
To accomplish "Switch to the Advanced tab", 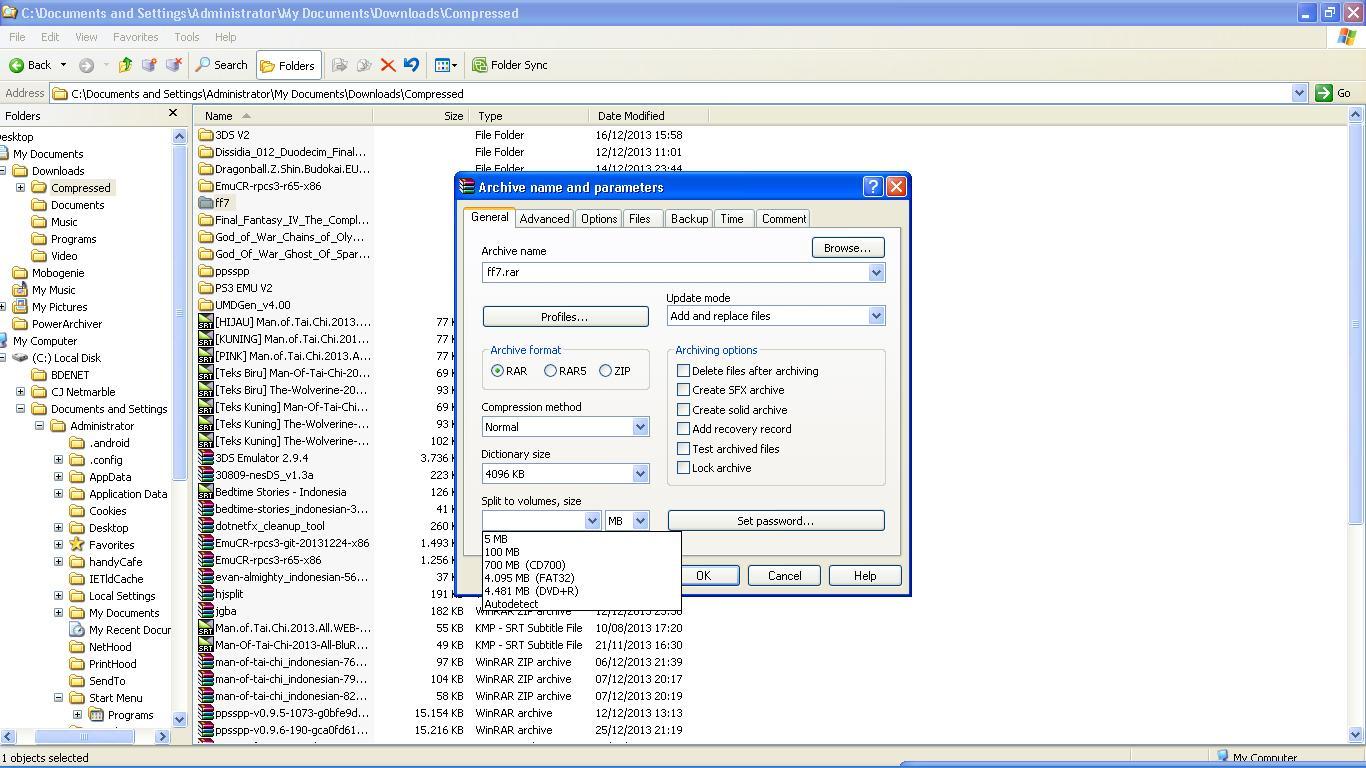I will point(544,219).
